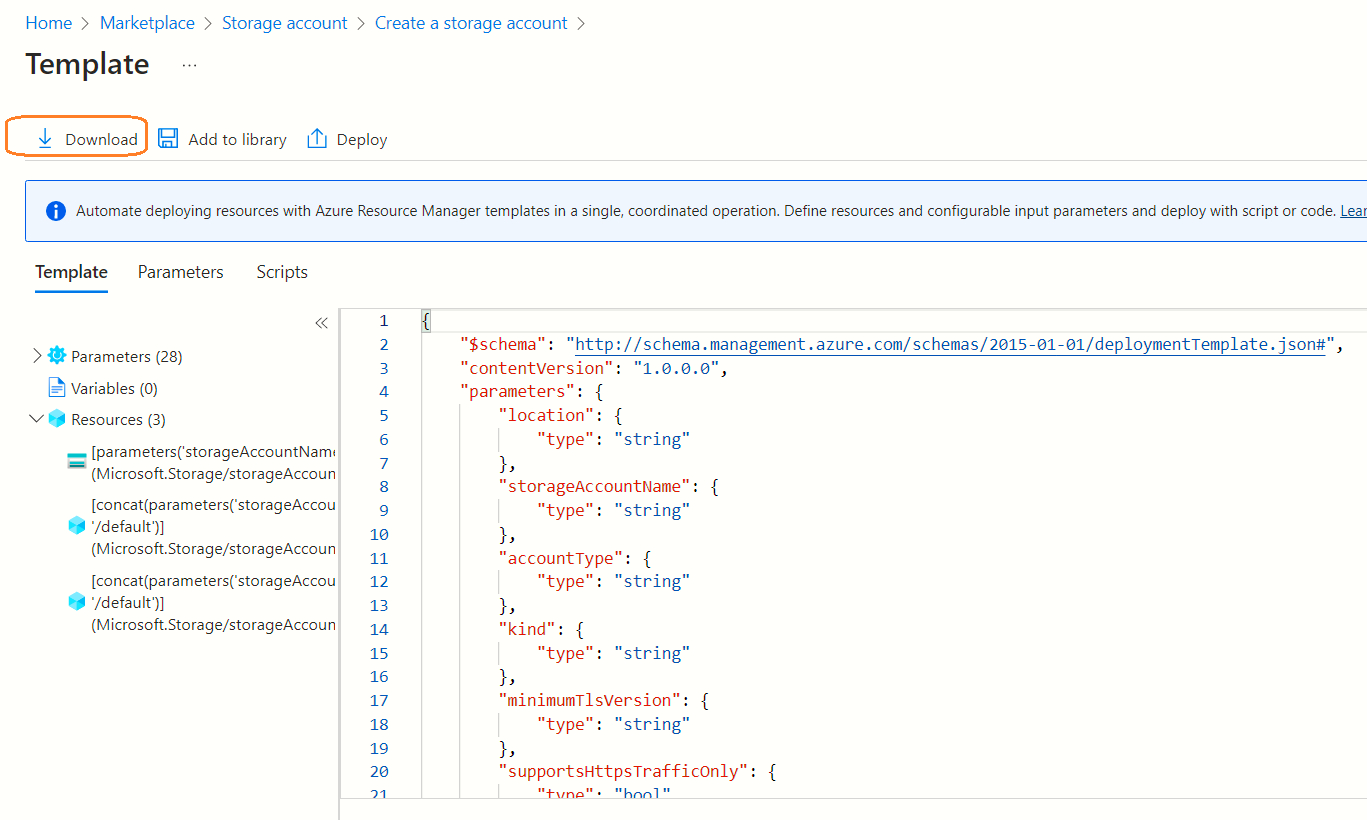Click the "kind" key on line 14
This screenshot has width=1367, height=820.
pos(527,630)
